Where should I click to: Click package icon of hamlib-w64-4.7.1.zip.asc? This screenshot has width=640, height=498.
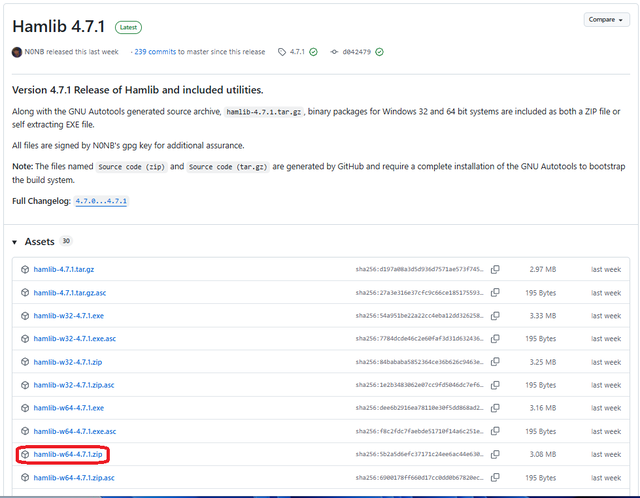tap(25, 478)
